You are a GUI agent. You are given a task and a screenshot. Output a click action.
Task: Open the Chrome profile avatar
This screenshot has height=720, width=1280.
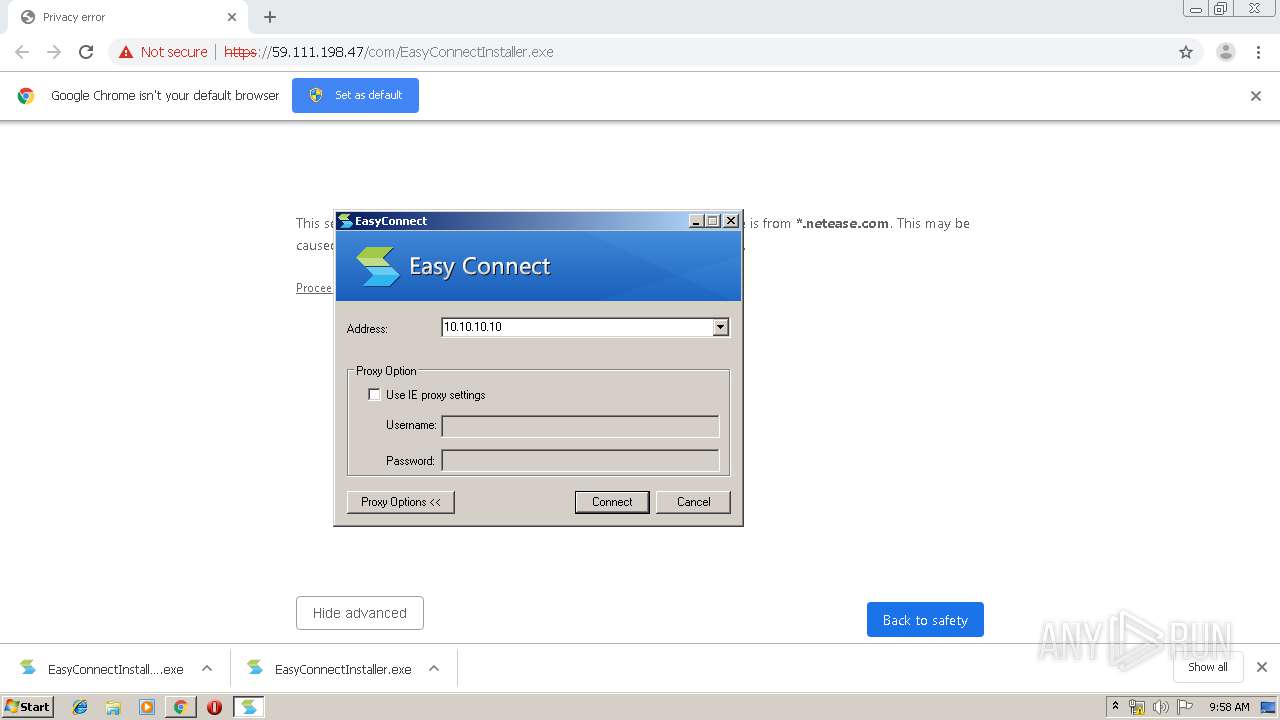pyautogui.click(x=1225, y=52)
